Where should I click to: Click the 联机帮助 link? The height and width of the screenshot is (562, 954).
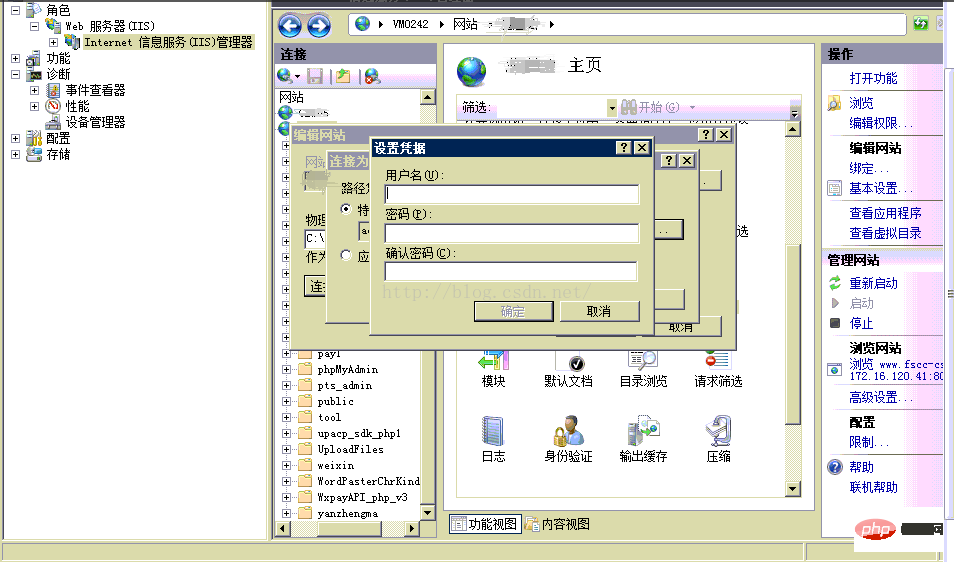pos(873,487)
